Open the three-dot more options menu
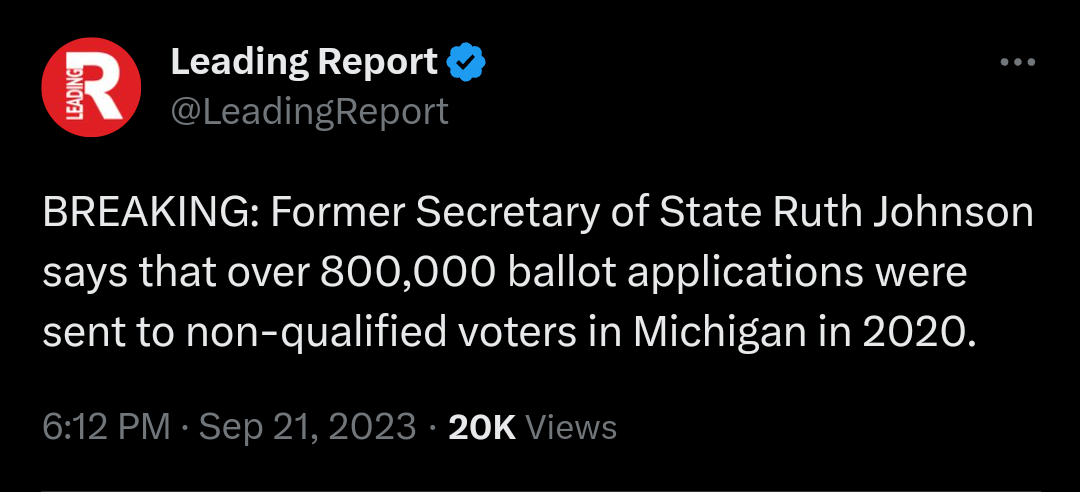Screen dimensions: 1080x492 coord(1018,63)
